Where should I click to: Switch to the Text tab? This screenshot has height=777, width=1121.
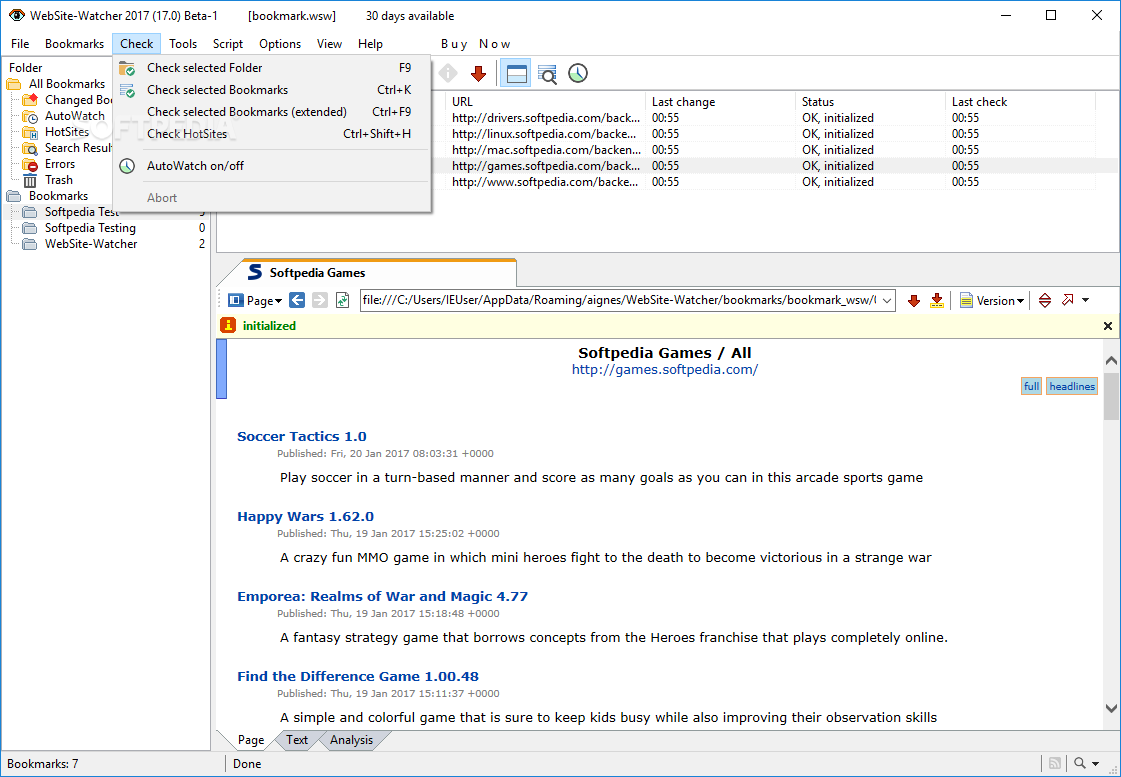click(x=297, y=740)
